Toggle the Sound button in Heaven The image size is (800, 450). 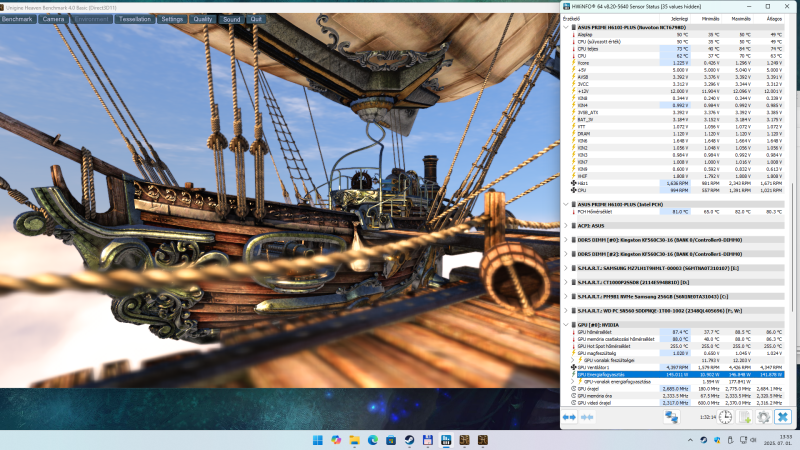[x=231, y=19]
